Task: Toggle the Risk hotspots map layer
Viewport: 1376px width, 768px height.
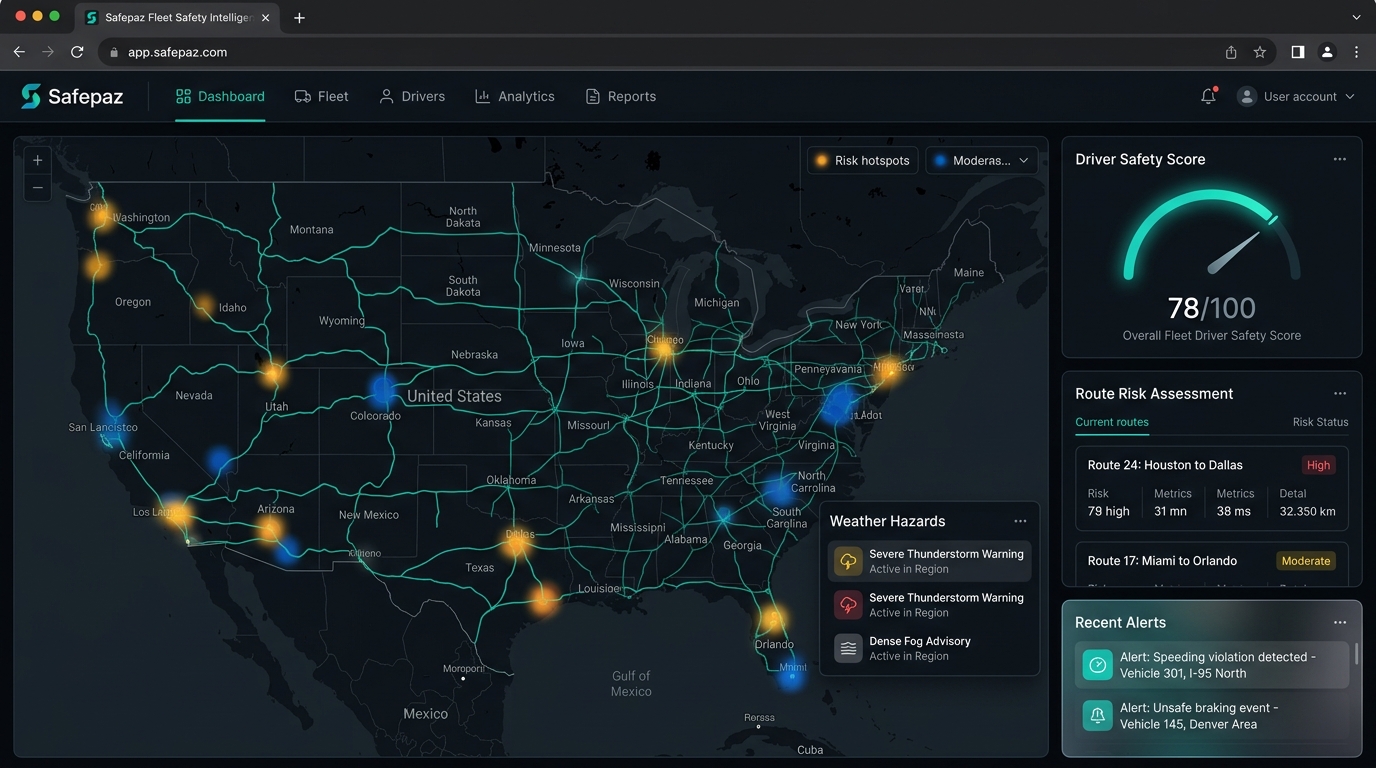Action: tap(863, 160)
